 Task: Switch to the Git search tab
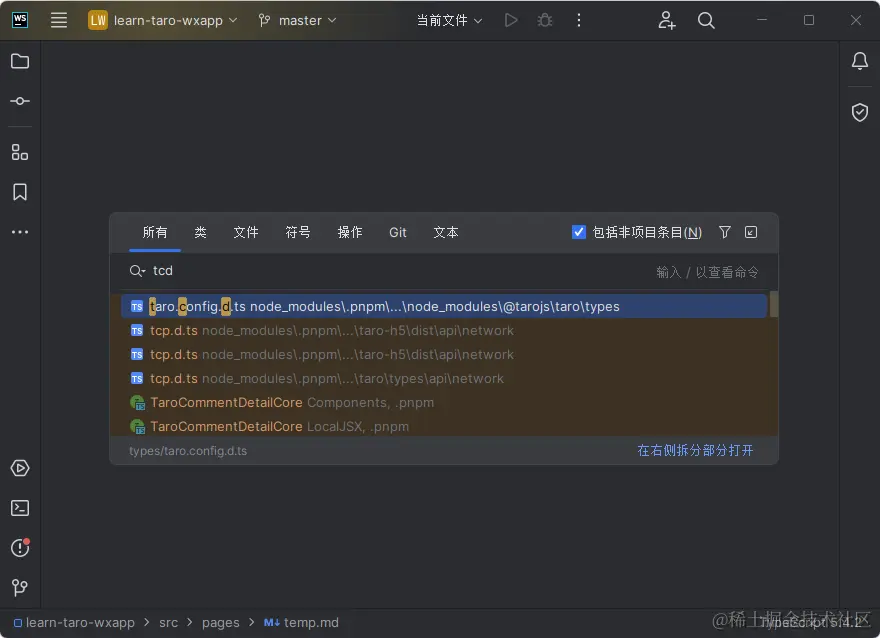[397, 232]
